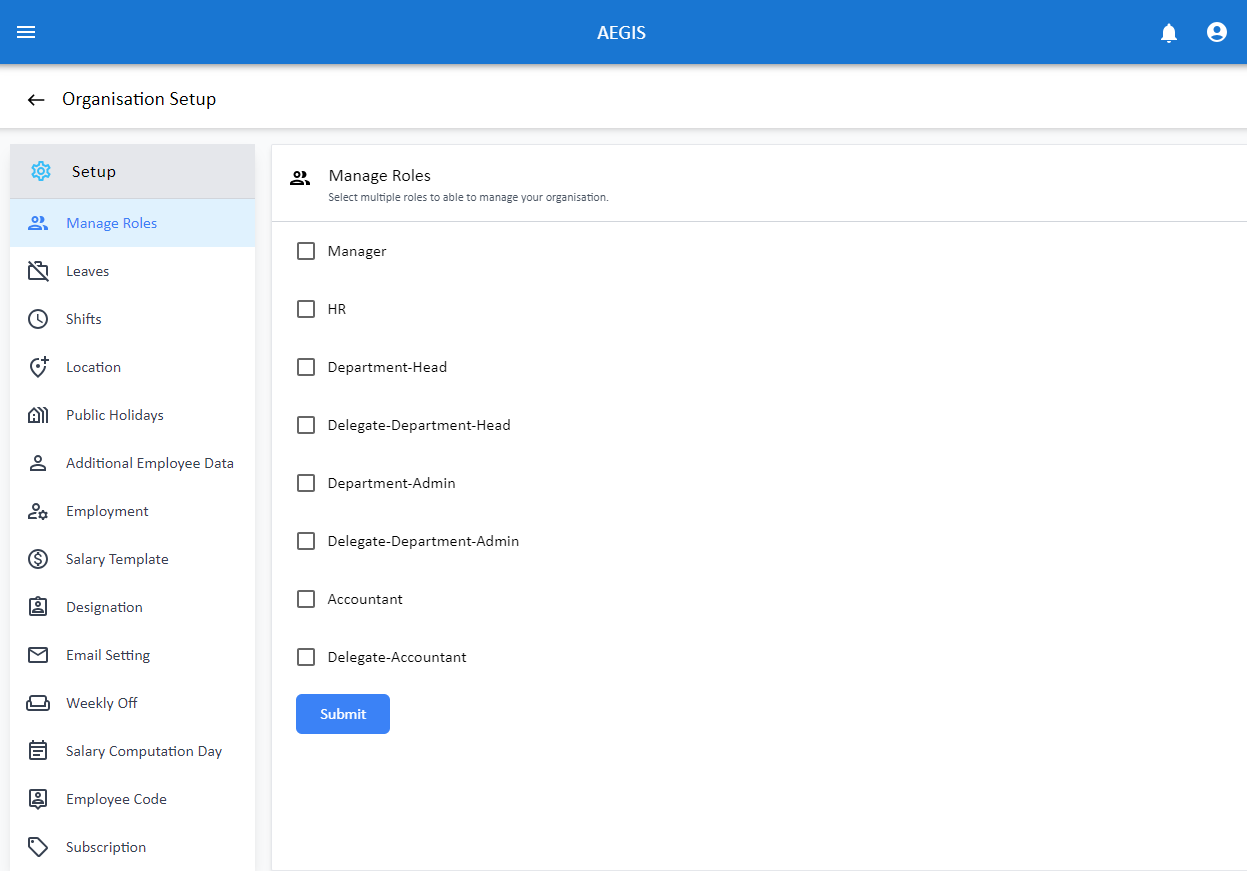The image size is (1247, 871).
Task: Check the Manager role checkbox
Action: (306, 251)
